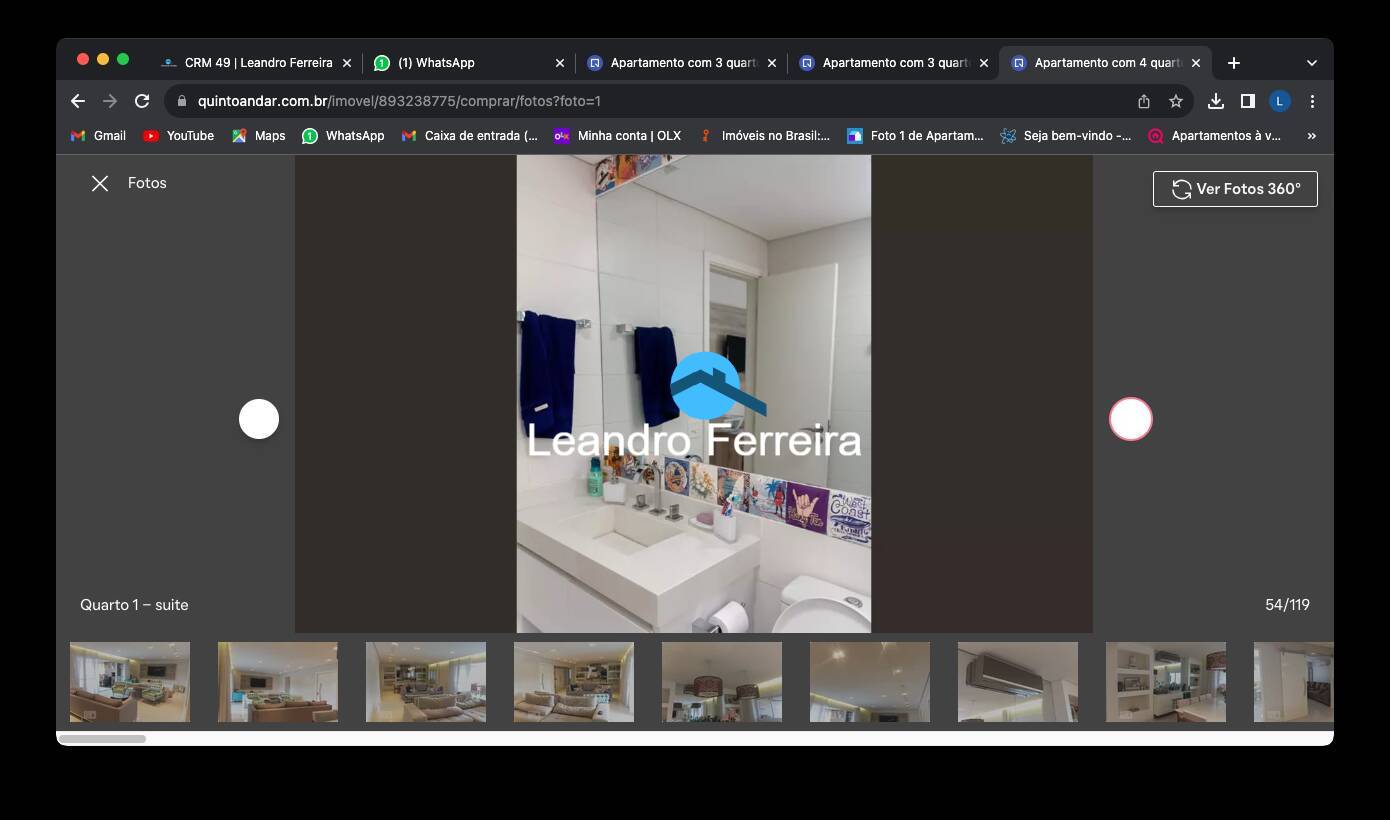Screen dimensions: 1390x820
Task: Open the Chrome profile avatar L
Action: click(x=1280, y=101)
